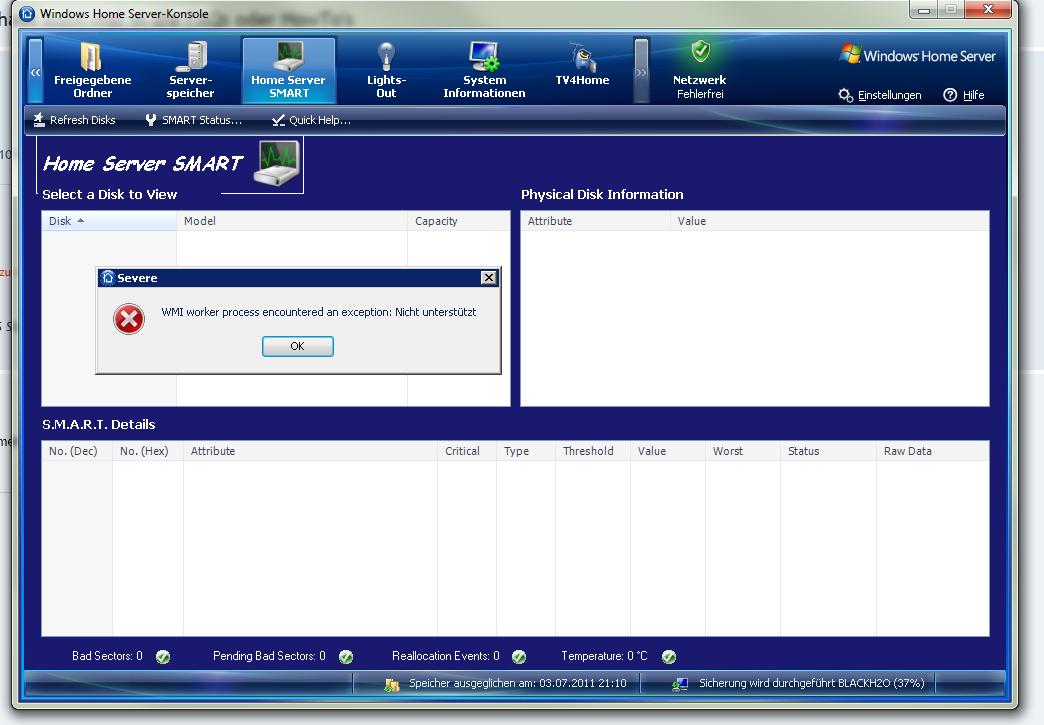This screenshot has height=725, width=1044.
Task: Open Quick Help…
Action: click(311, 120)
